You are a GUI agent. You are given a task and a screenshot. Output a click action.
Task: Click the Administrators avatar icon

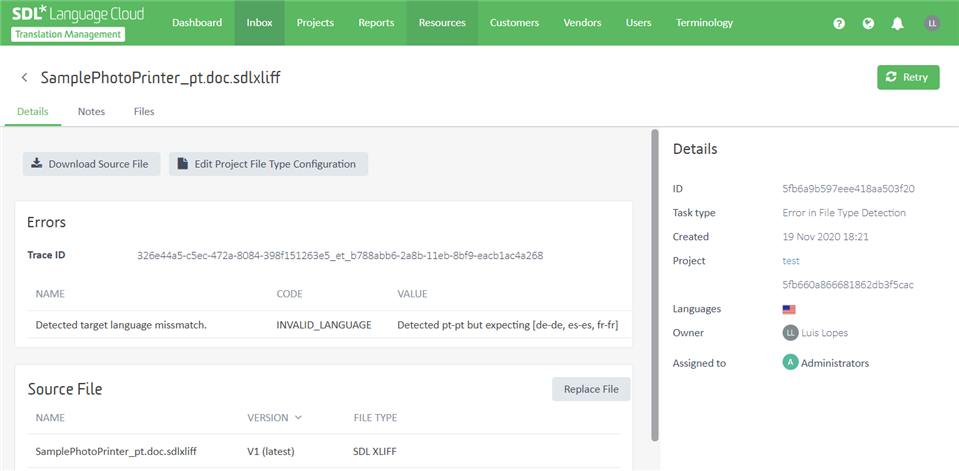pyautogui.click(x=790, y=363)
